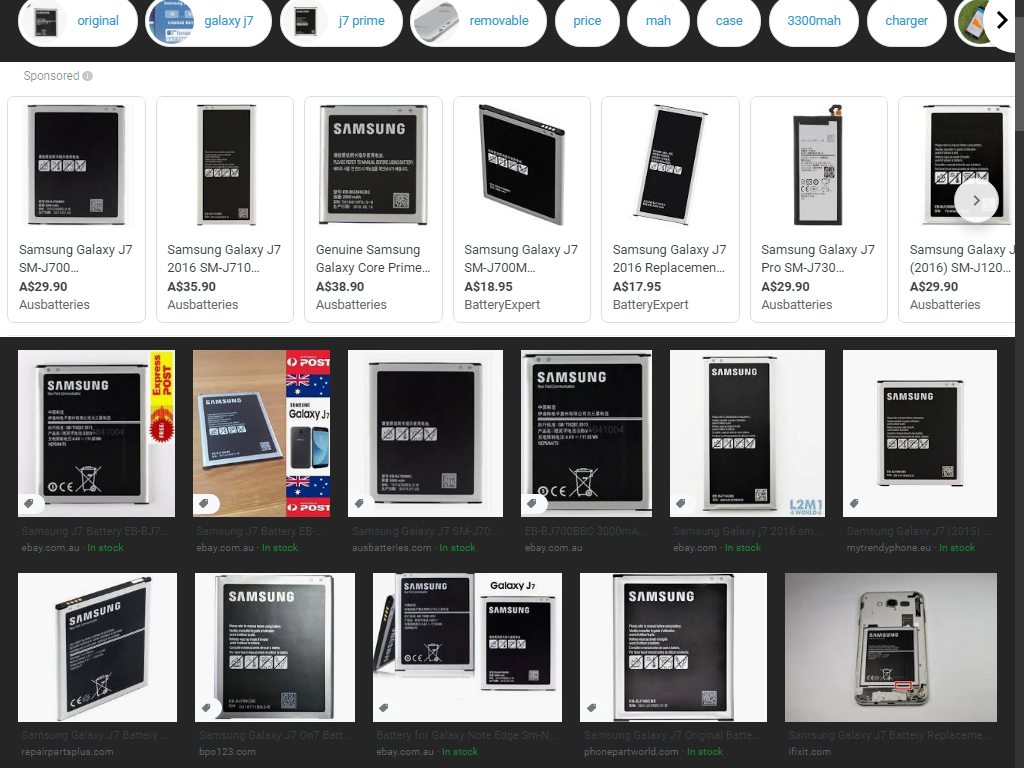The width and height of the screenshot is (1024, 768).
Task: Click product tag icon on Express Post image
Action: [x=29, y=503]
